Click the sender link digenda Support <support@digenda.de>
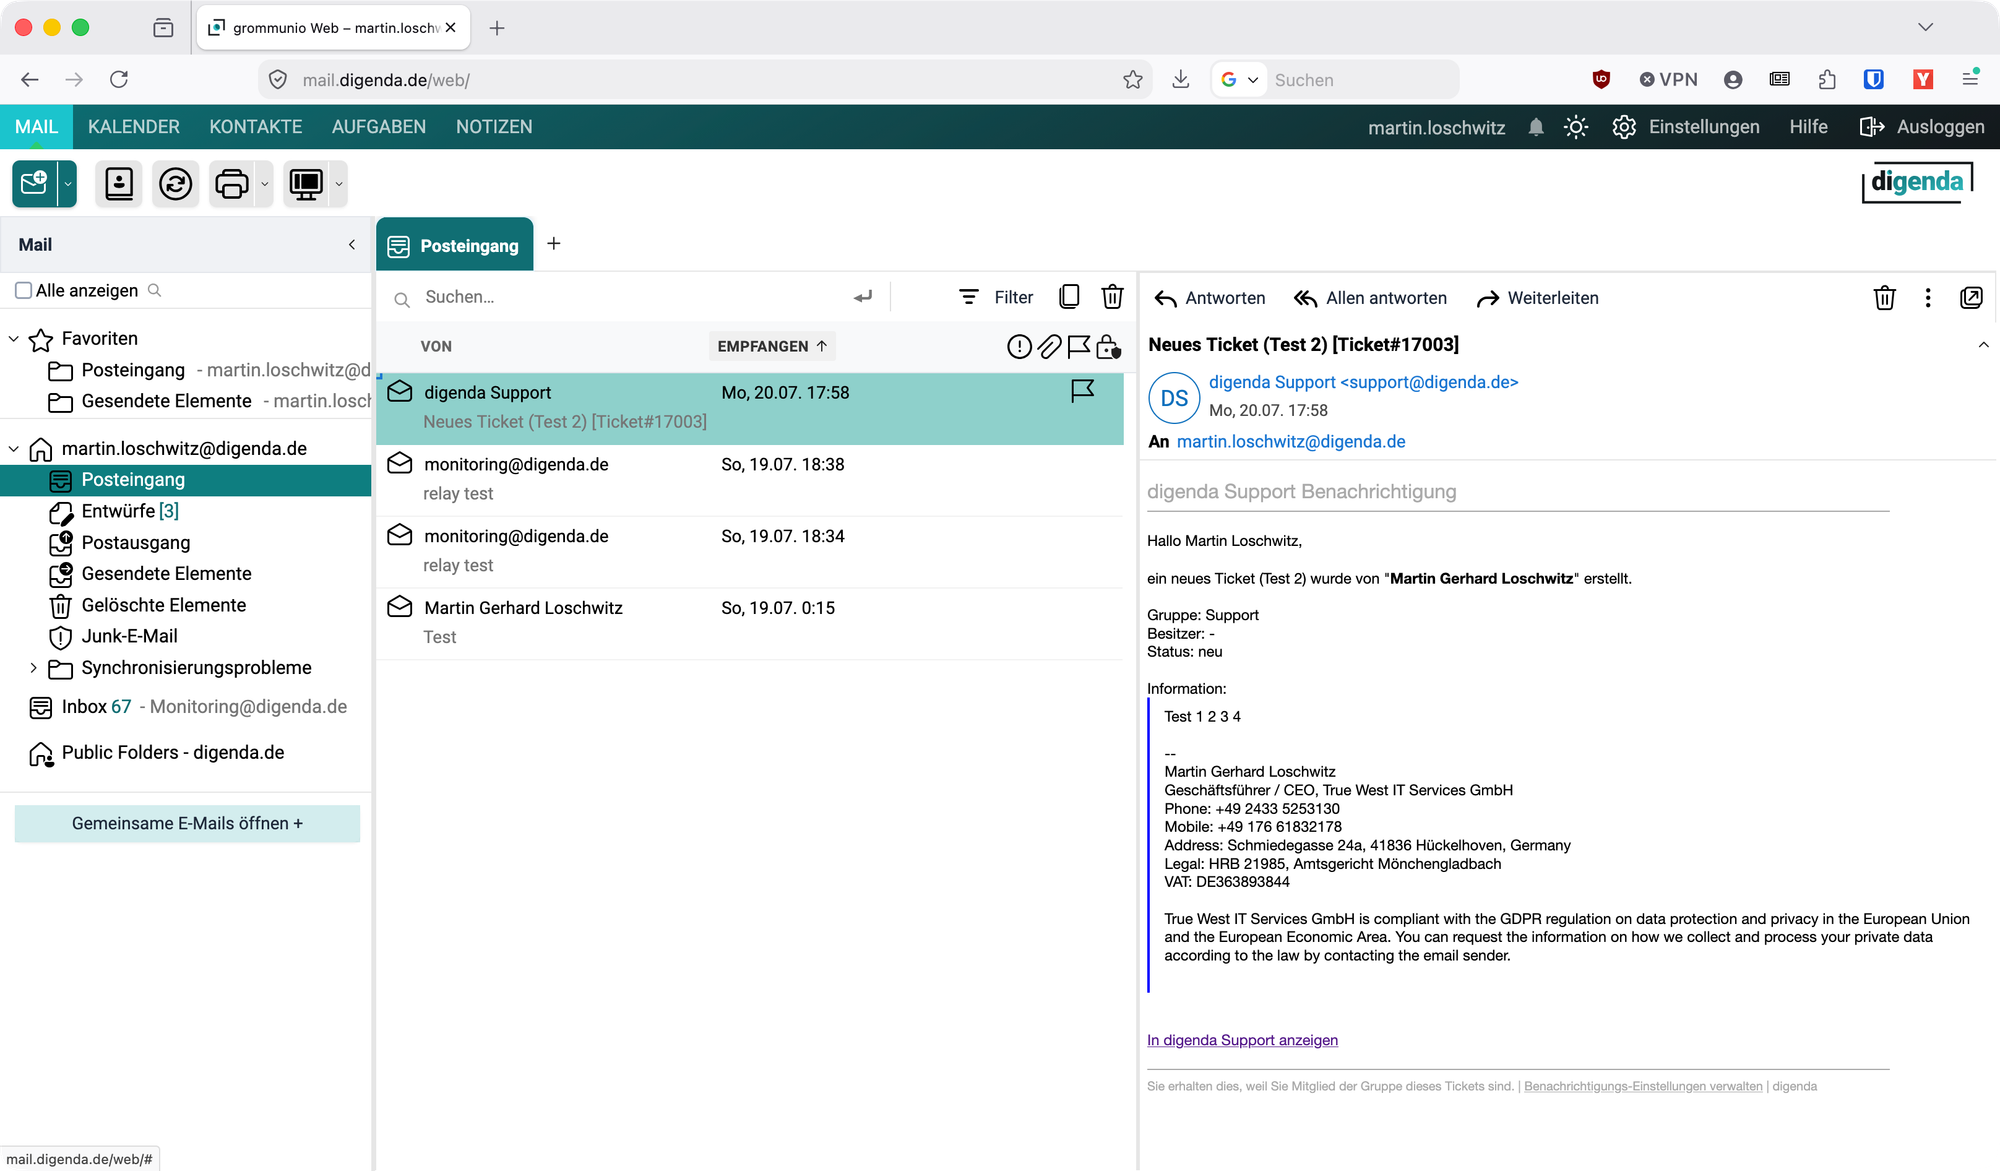Viewport: 2000px width, 1171px height. coord(1363,382)
